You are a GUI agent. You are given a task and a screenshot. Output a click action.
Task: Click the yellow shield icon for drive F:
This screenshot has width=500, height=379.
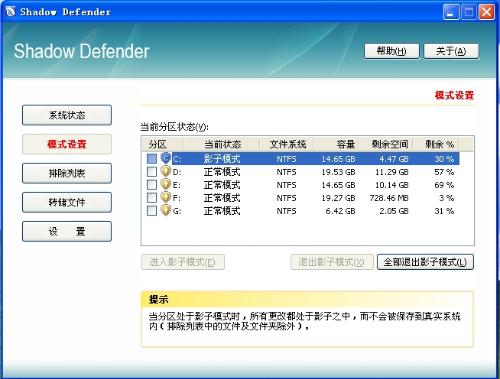tap(166, 197)
